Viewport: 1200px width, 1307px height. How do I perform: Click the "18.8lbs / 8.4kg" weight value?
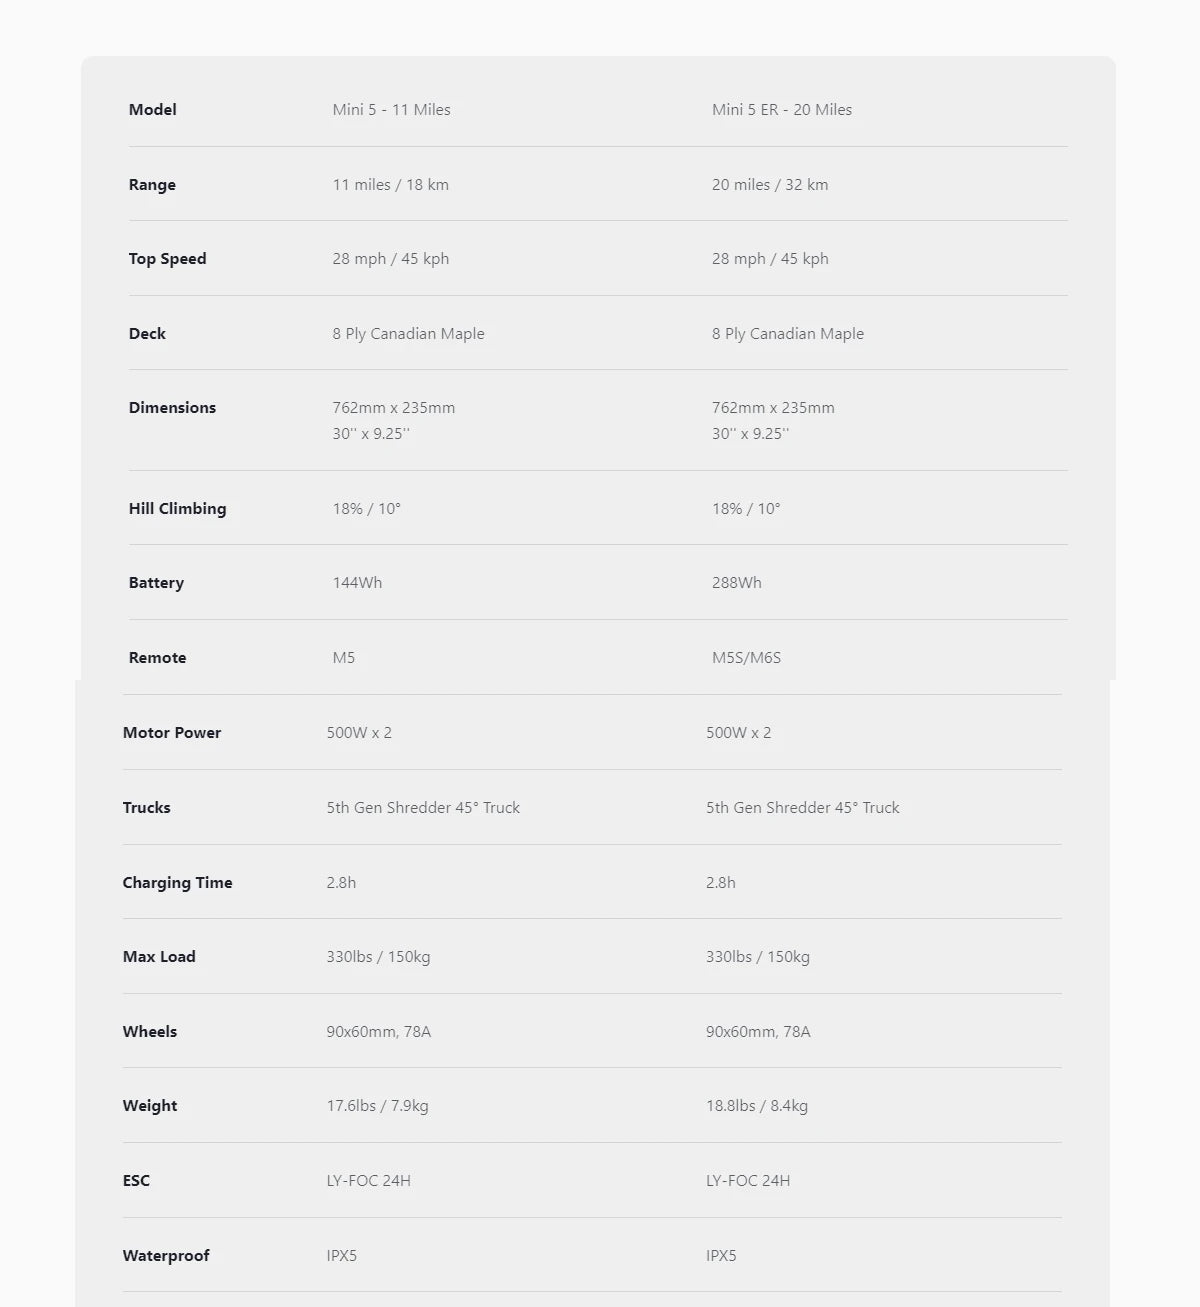756,1106
